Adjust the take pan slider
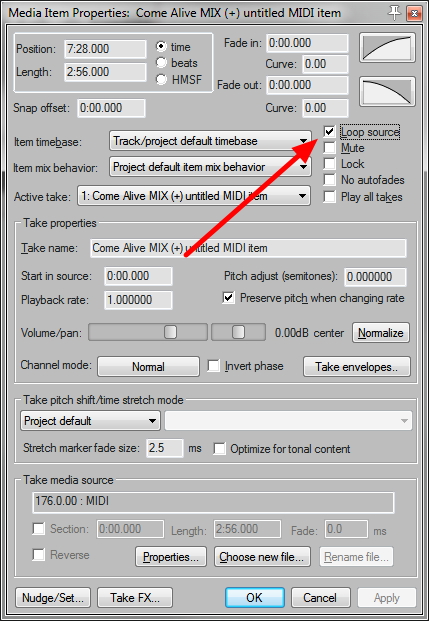 coord(238,332)
